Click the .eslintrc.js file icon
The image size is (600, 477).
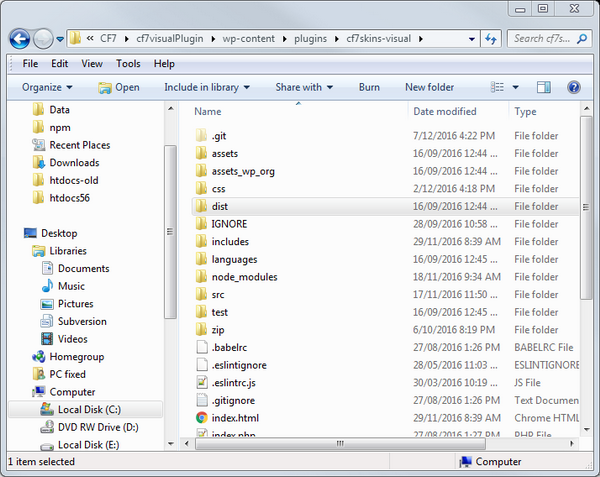point(201,383)
